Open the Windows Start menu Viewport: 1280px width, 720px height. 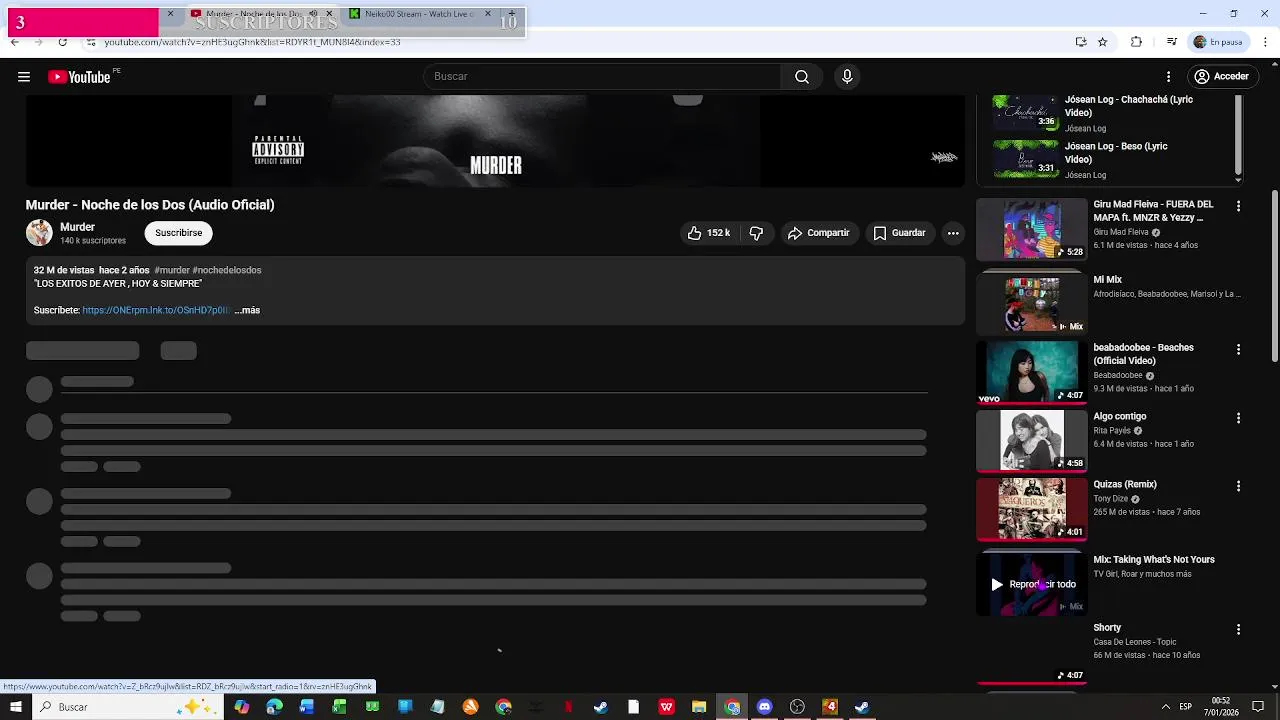point(15,707)
